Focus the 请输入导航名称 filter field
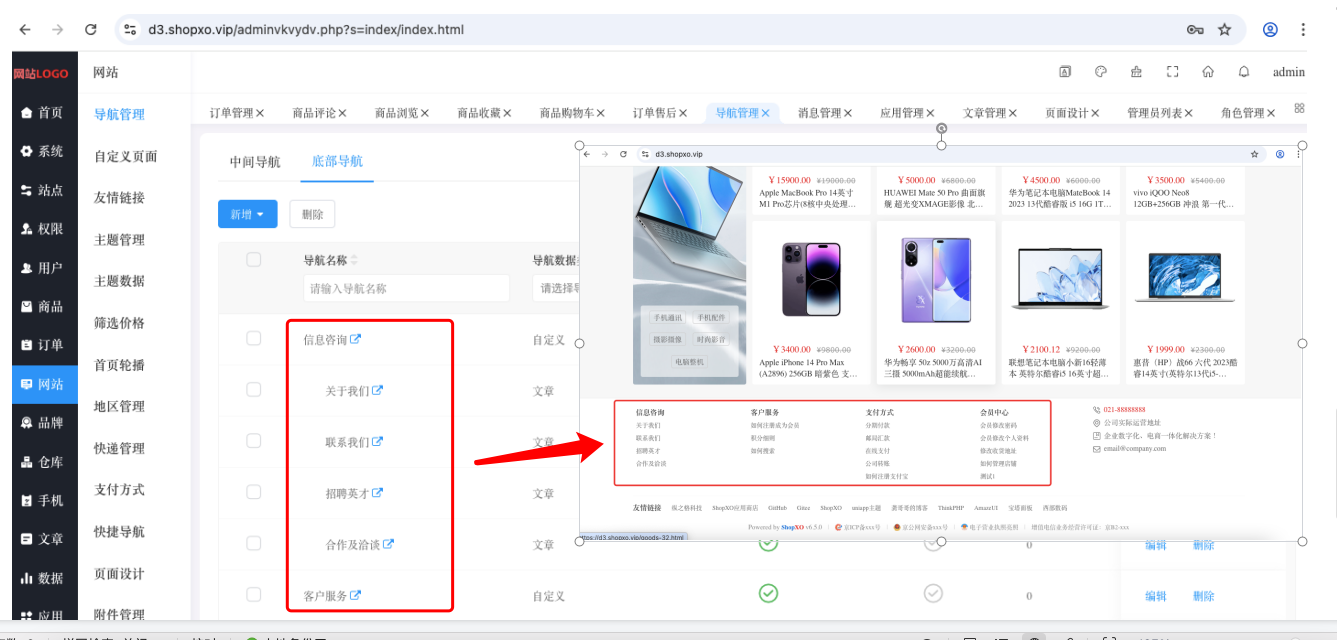Image resolution: width=1337 pixels, height=640 pixels. (x=405, y=288)
